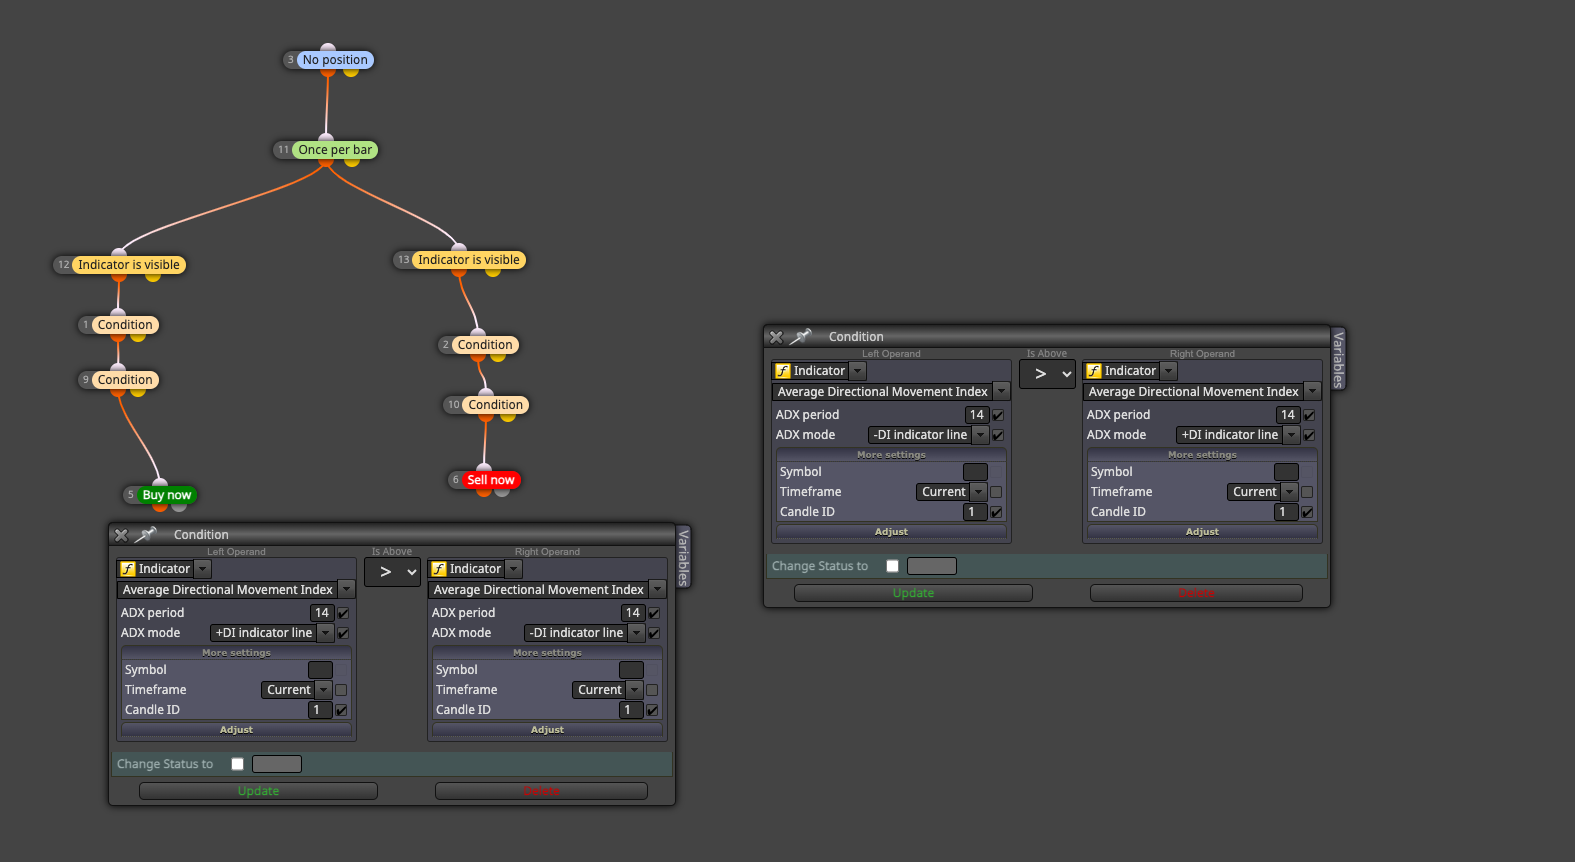The image size is (1575, 862).
Task: Select Indicator is visible node 12
Action: pos(129,265)
